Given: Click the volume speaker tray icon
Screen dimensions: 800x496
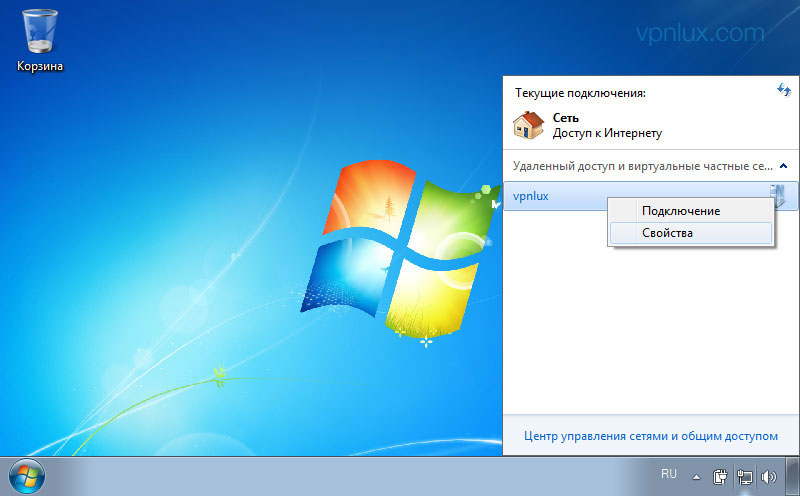Looking at the screenshot, I should point(768,477).
